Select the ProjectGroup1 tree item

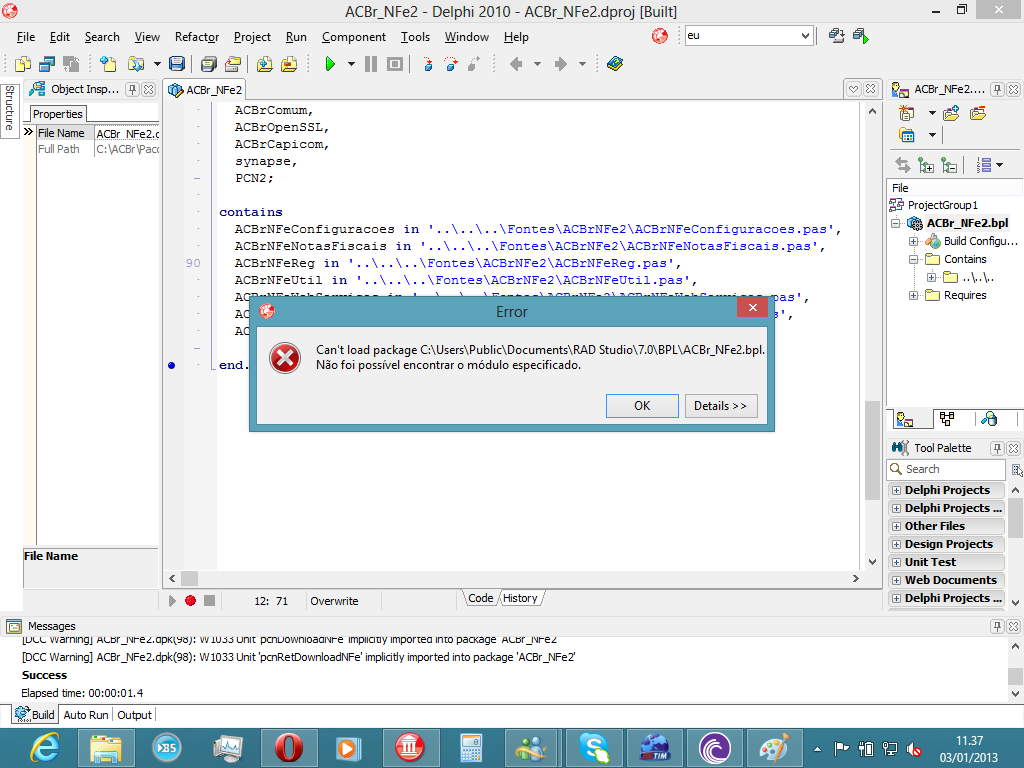click(x=942, y=205)
